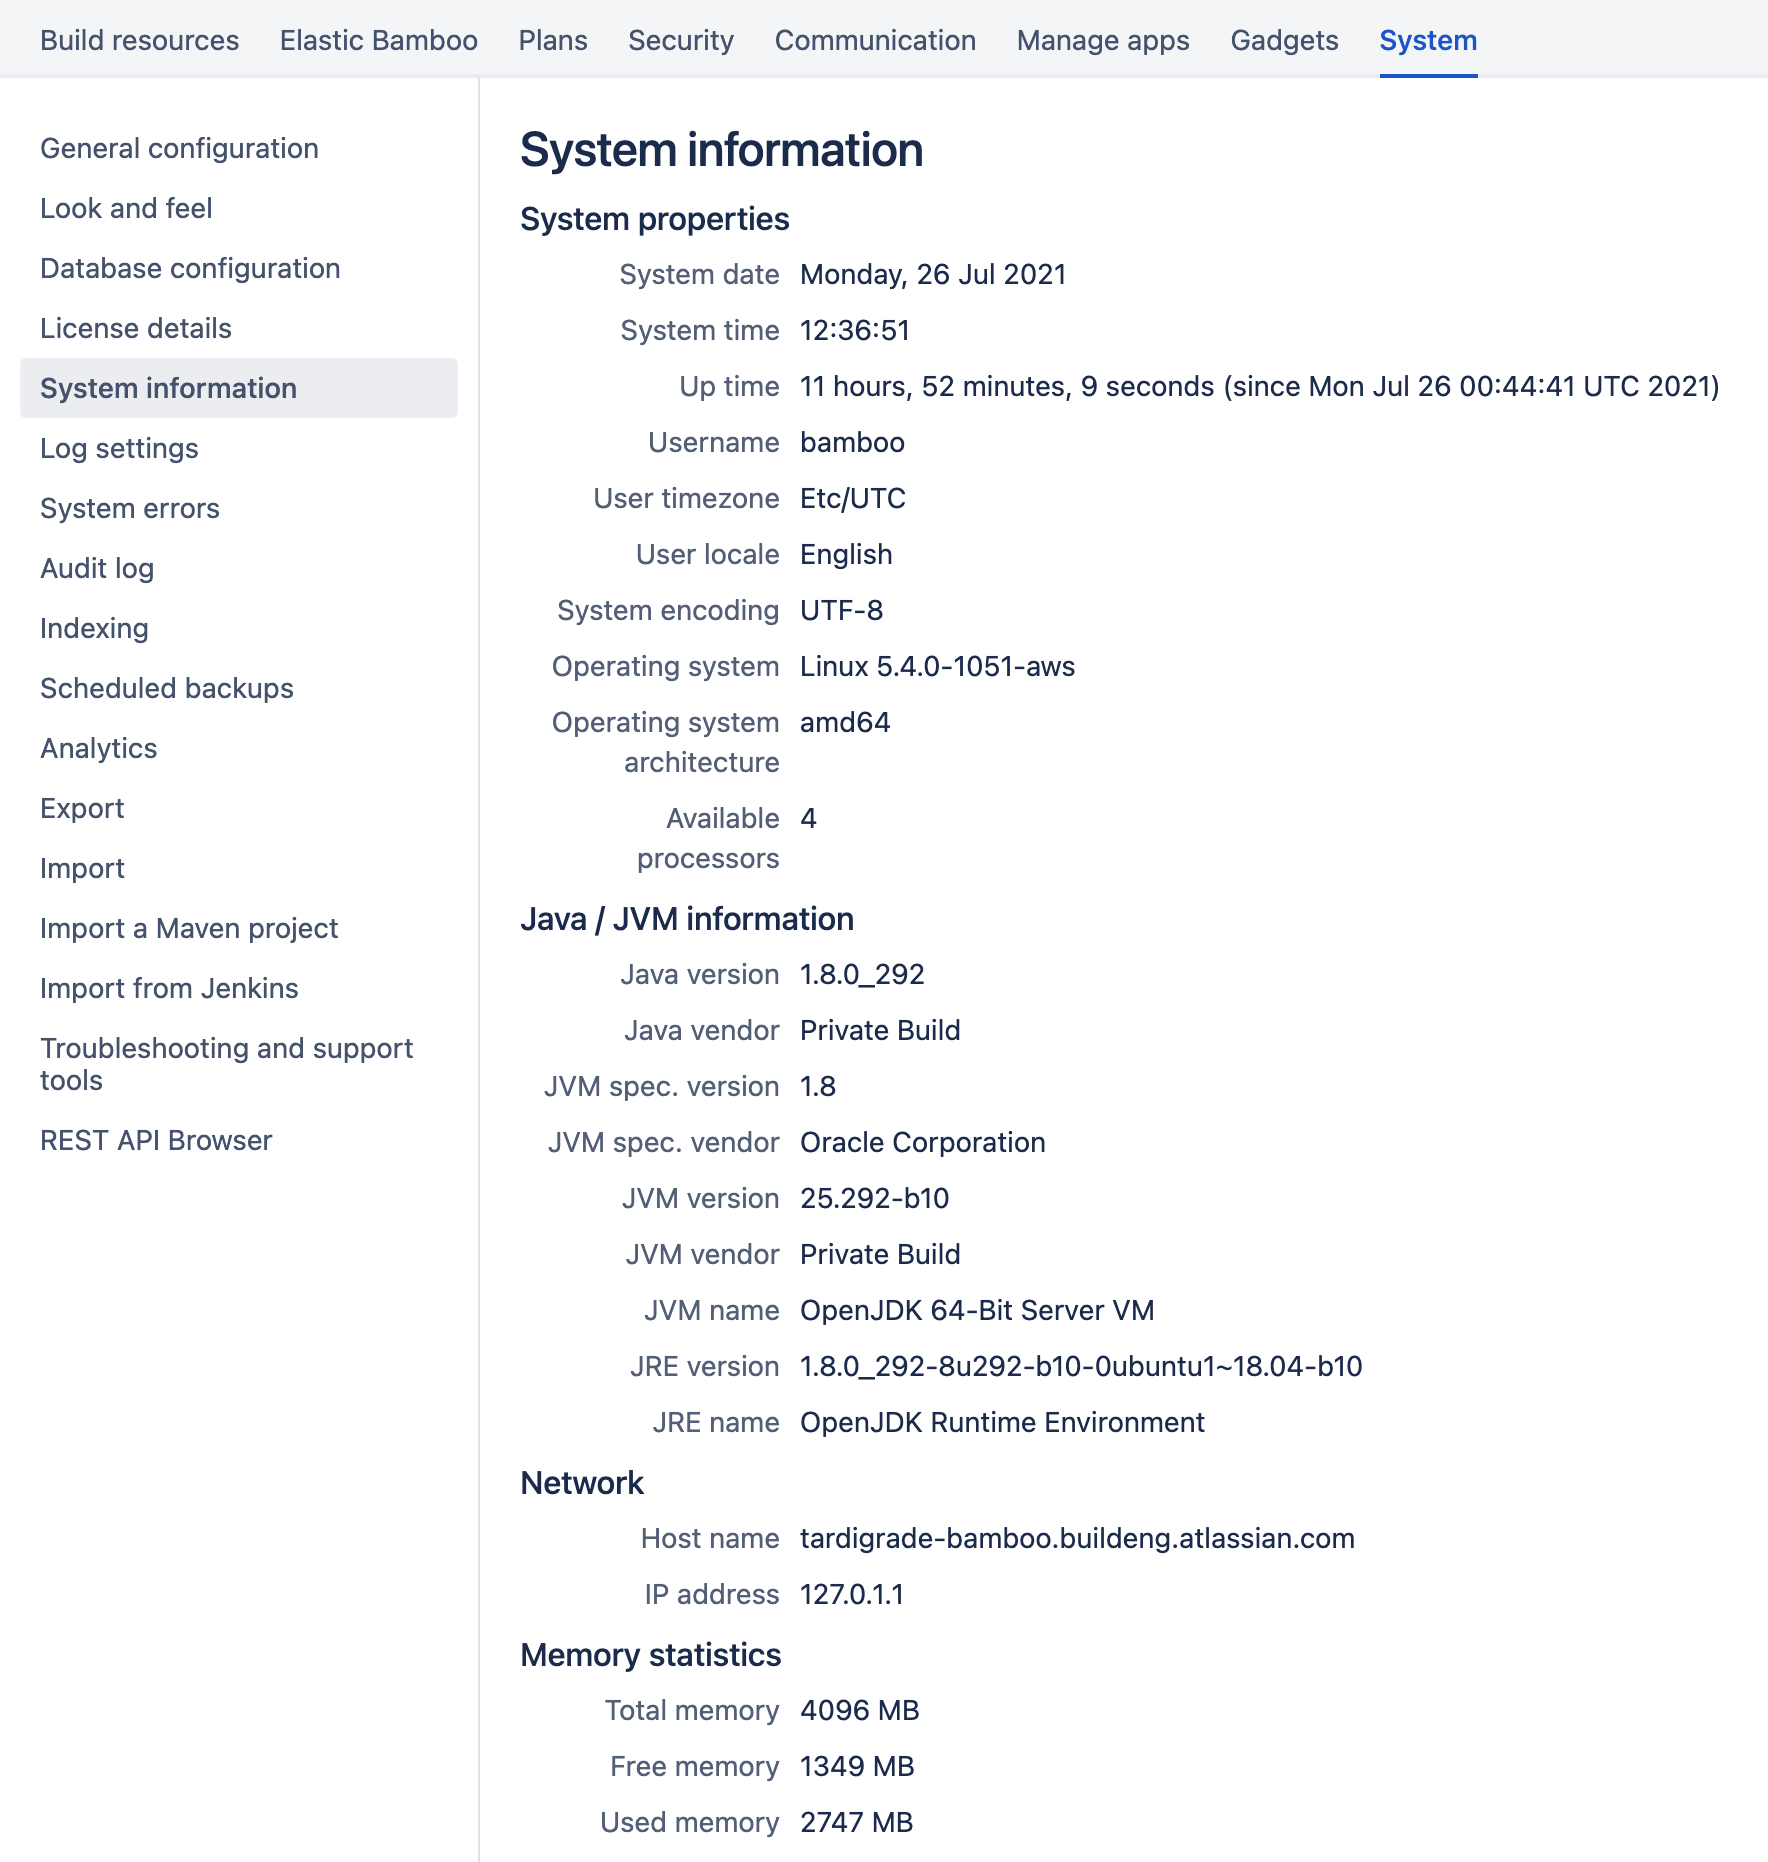Switch to the Plans tab
The height and width of the screenshot is (1862, 1768).
pos(553,40)
